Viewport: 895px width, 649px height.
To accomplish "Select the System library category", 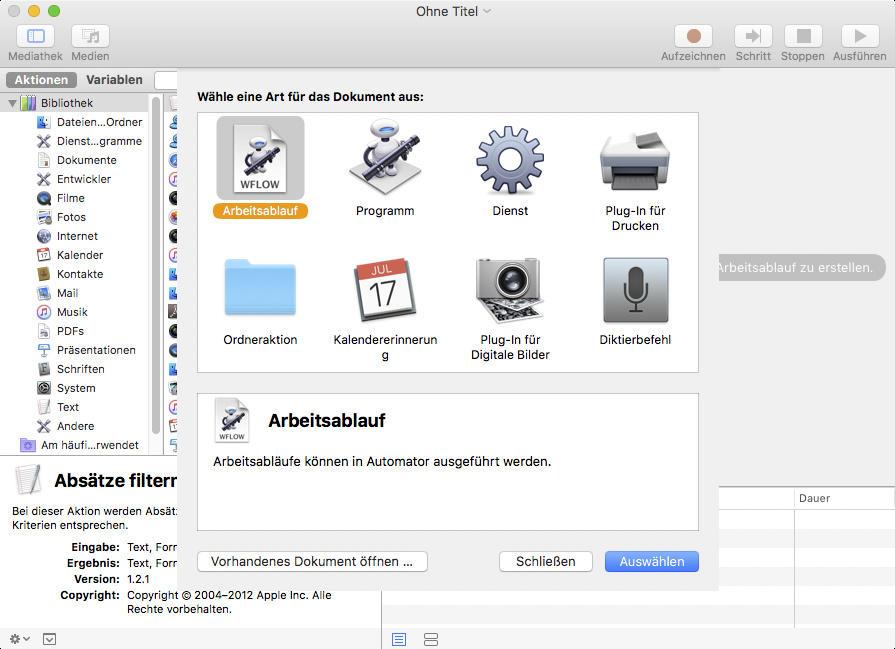I will 66,388.
